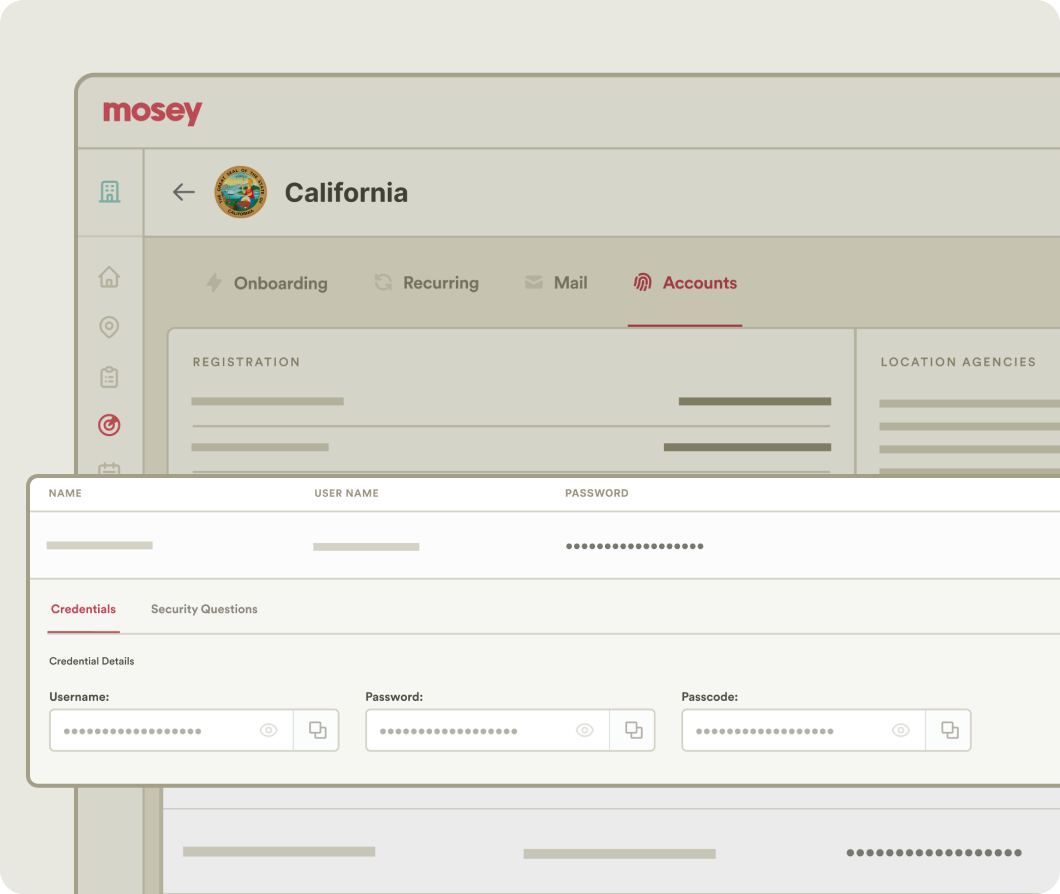This screenshot has width=1060, height=894.
Task: Click the mosey logo
Action: tap(152, 112)
